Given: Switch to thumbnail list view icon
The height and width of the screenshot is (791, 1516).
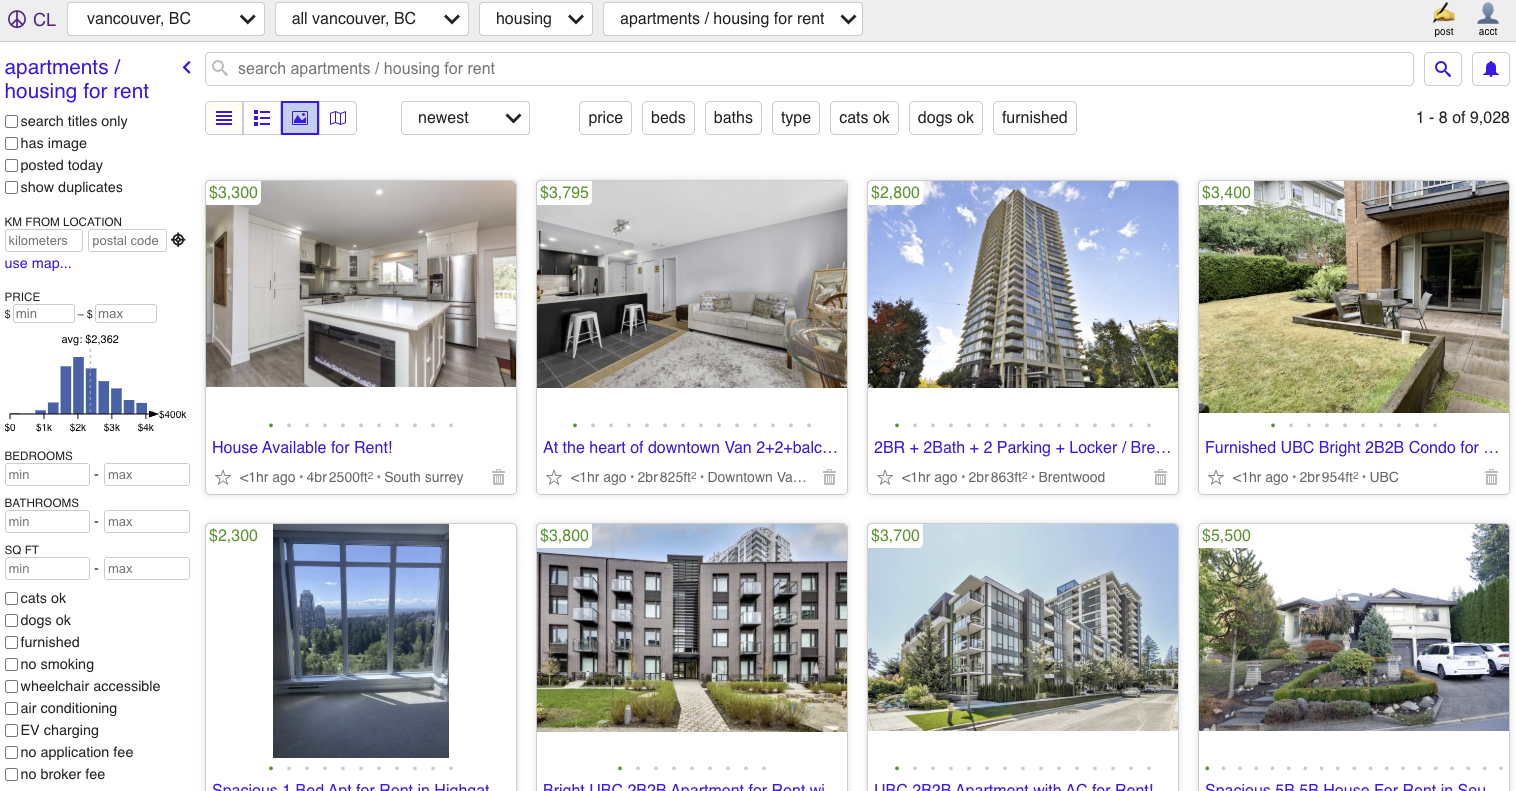Looking at the screenshot, I should [x=262, y=118].
